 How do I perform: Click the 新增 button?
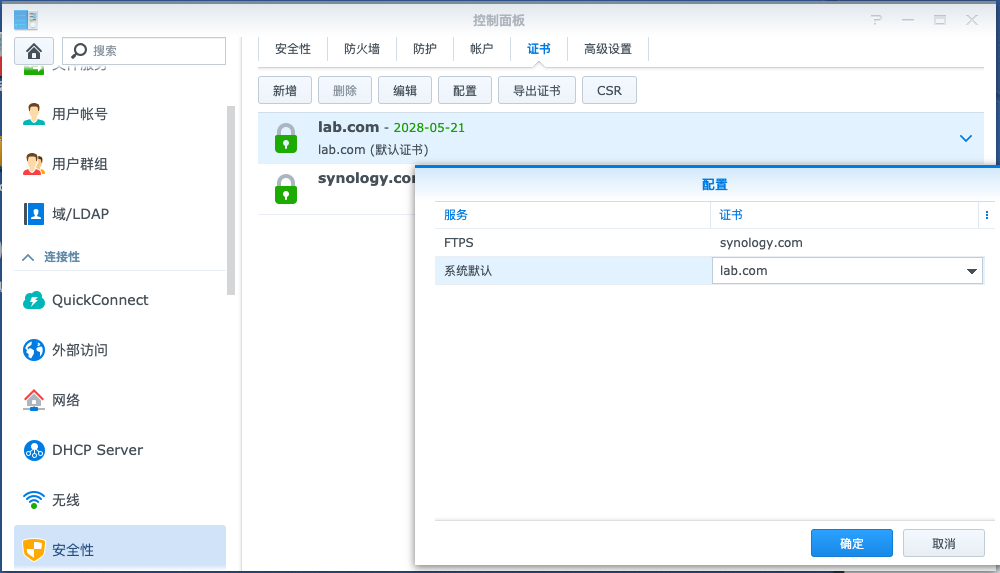tap(284, 91)
